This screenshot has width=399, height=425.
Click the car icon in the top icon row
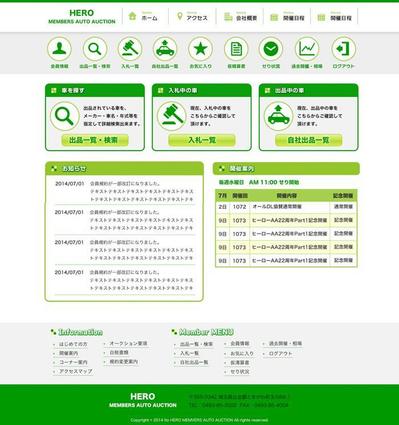coord(165,49)
